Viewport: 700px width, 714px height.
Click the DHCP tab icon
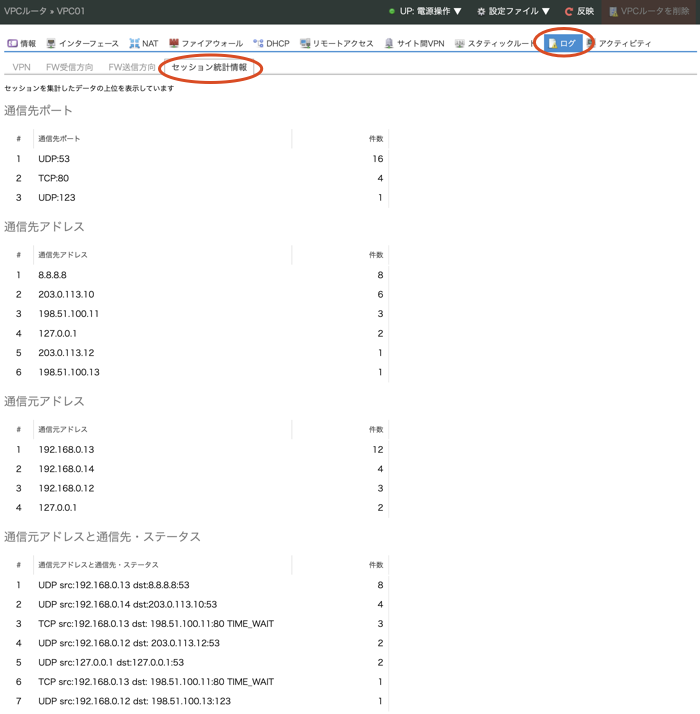(258, 44)
